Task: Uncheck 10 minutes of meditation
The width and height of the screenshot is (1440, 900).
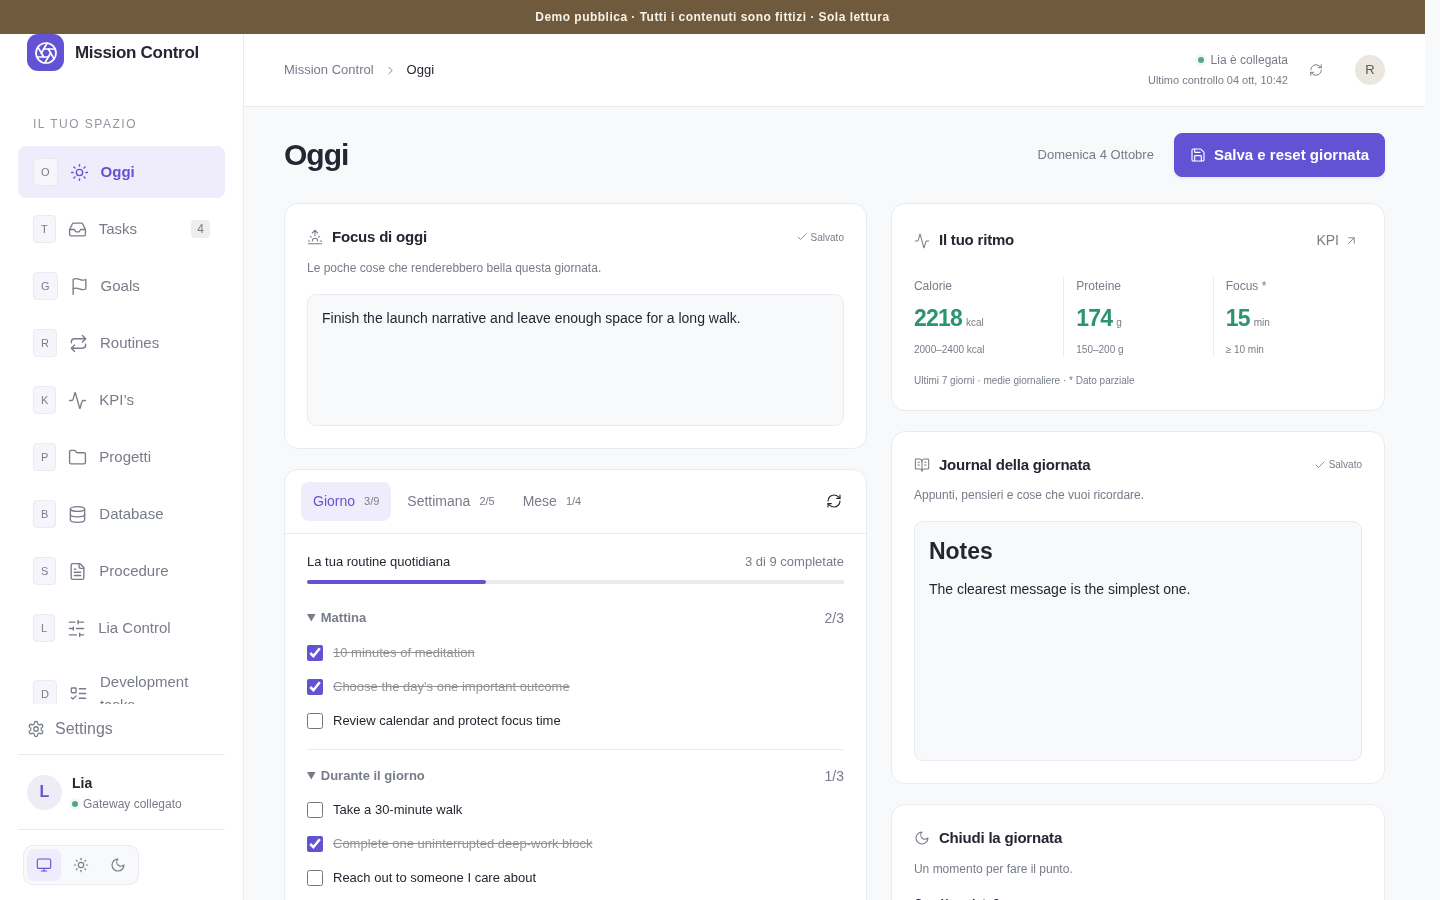Action: click(315, 653)
